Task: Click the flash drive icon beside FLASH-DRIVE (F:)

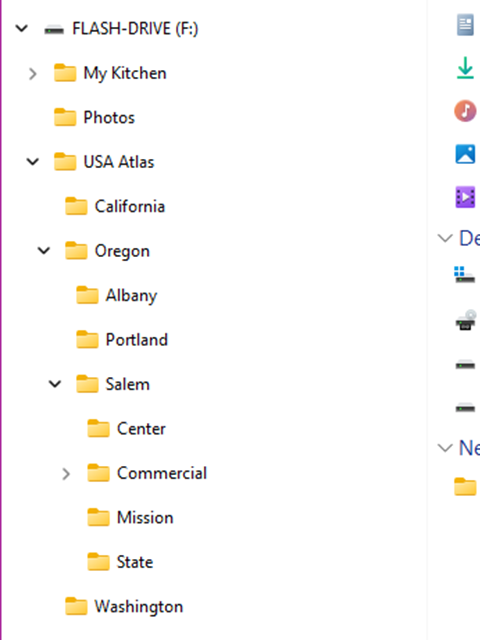Action: [x=54, y=29]
